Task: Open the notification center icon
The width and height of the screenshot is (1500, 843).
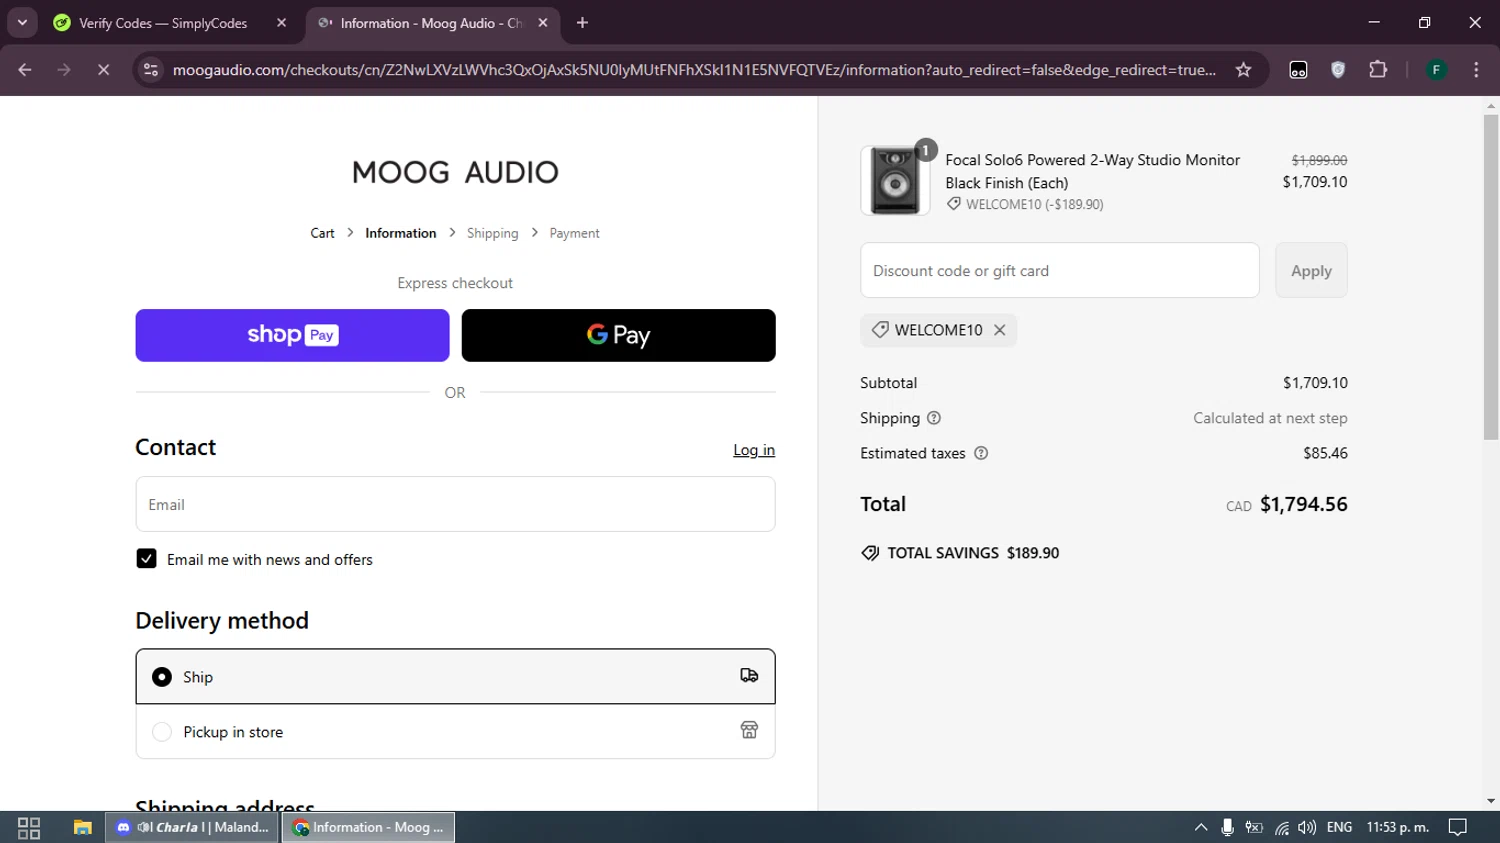Action: tap(1458, 827)
